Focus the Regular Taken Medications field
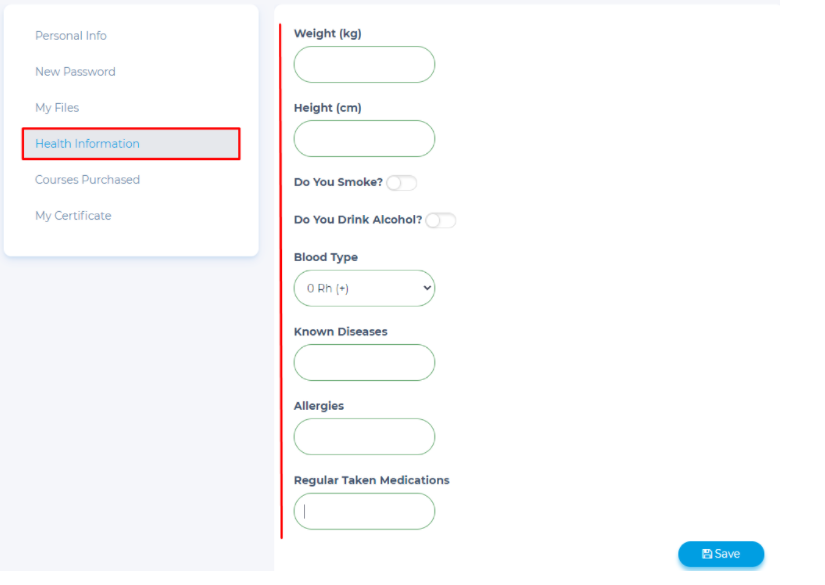 pyautogui.click(x=364, y=511)
